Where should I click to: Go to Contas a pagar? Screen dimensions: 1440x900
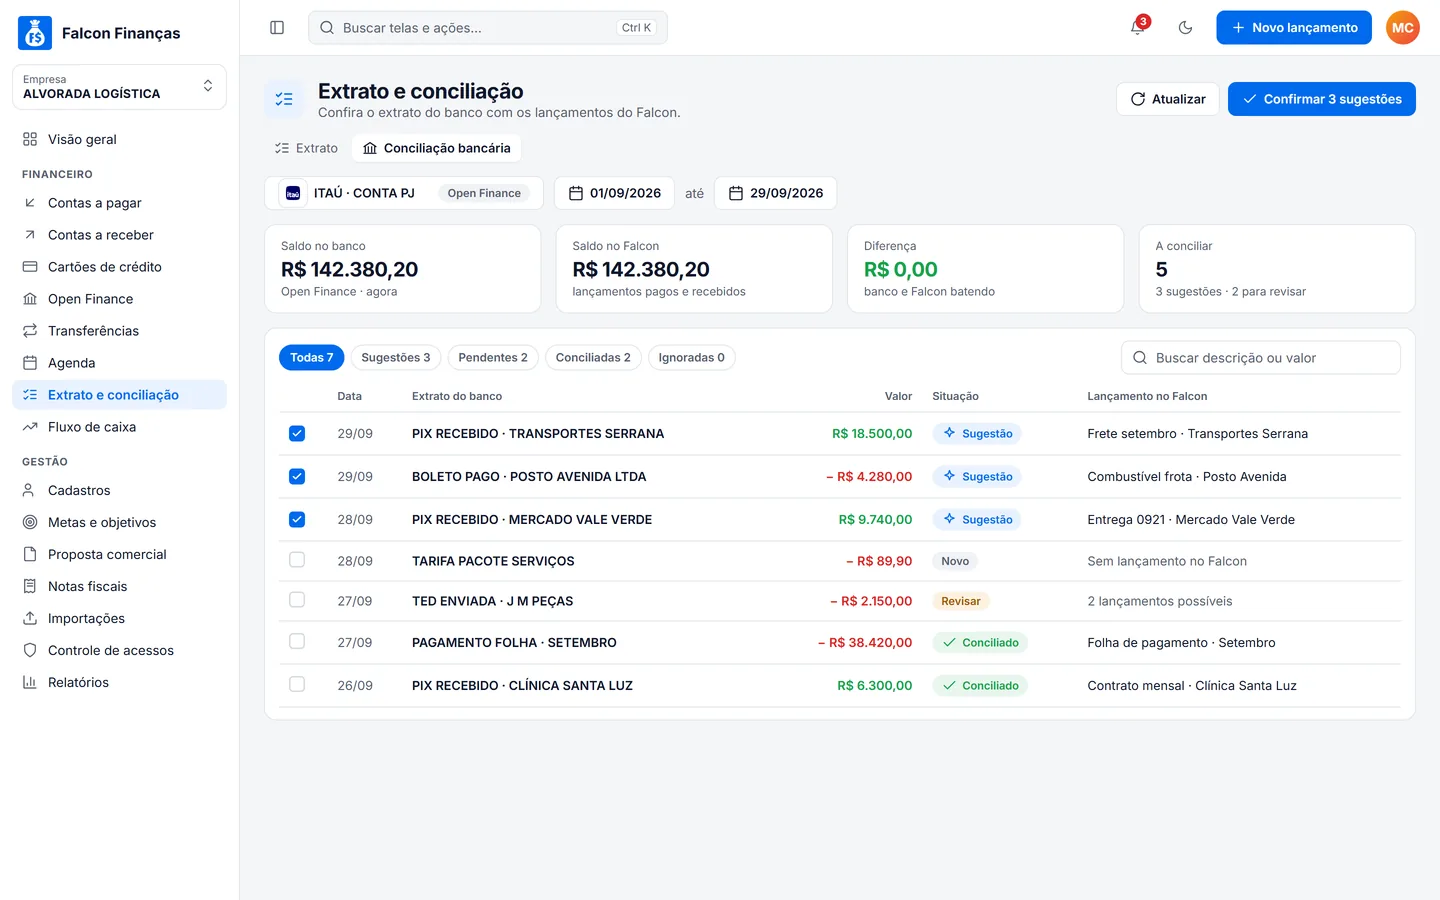coord(119,203)
